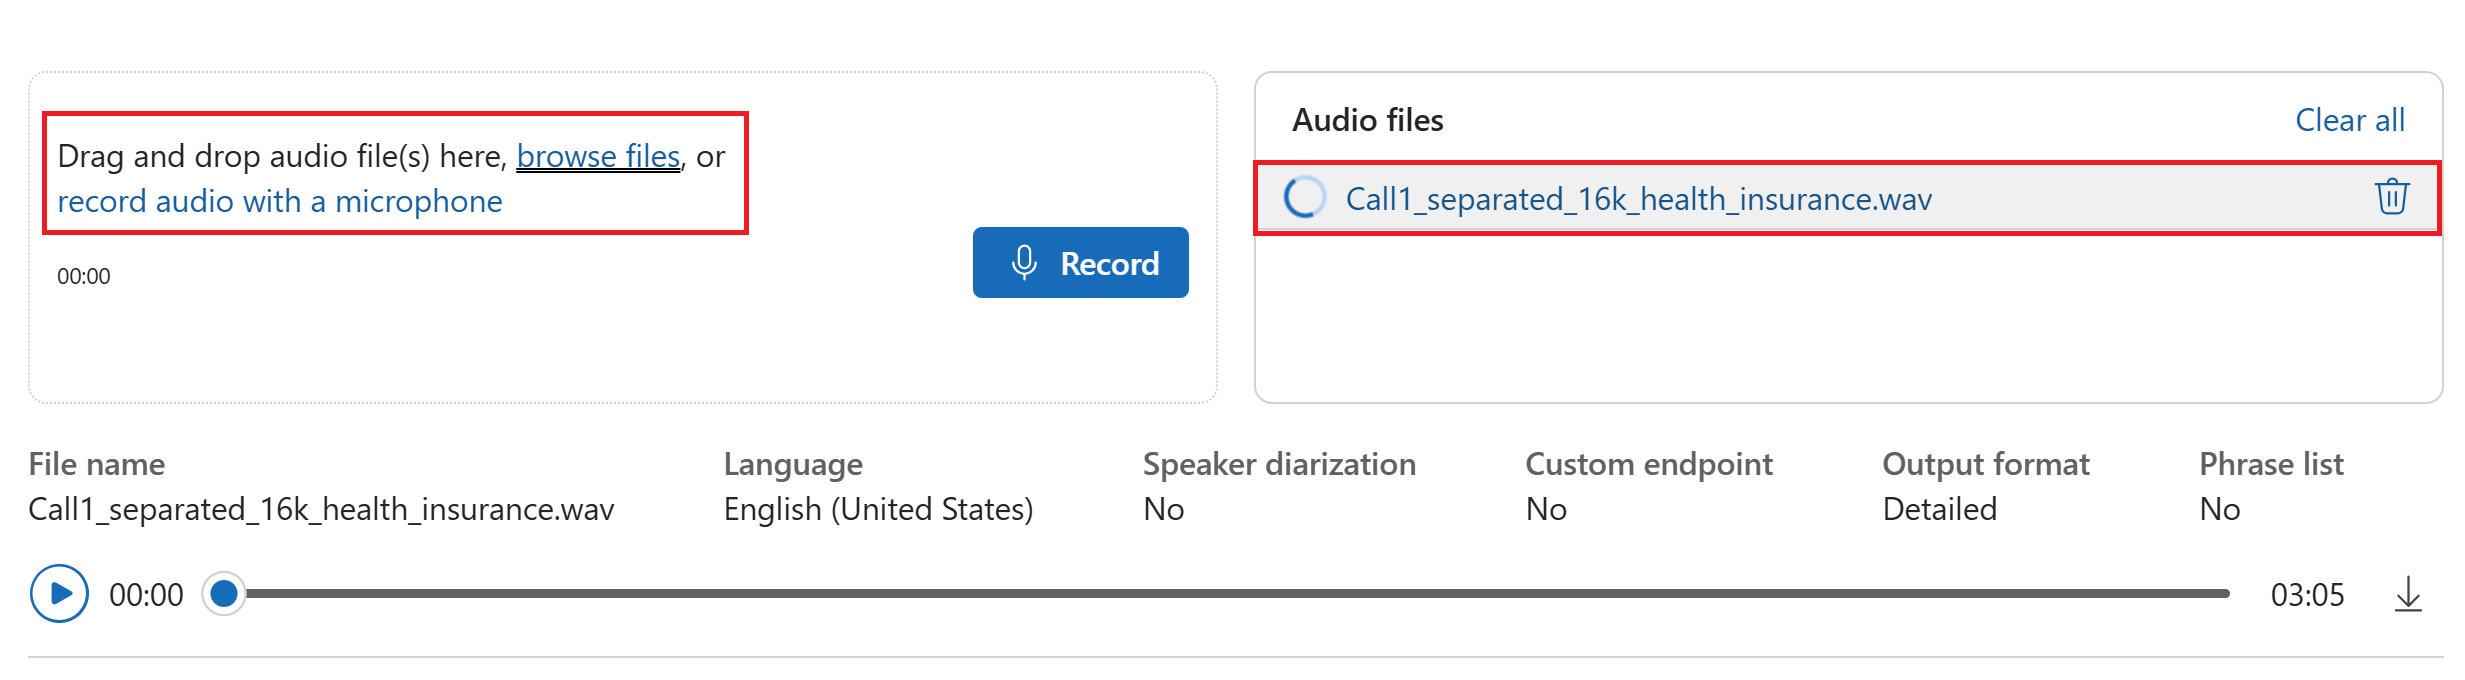Click the 03:05 total duration label

2307,595
